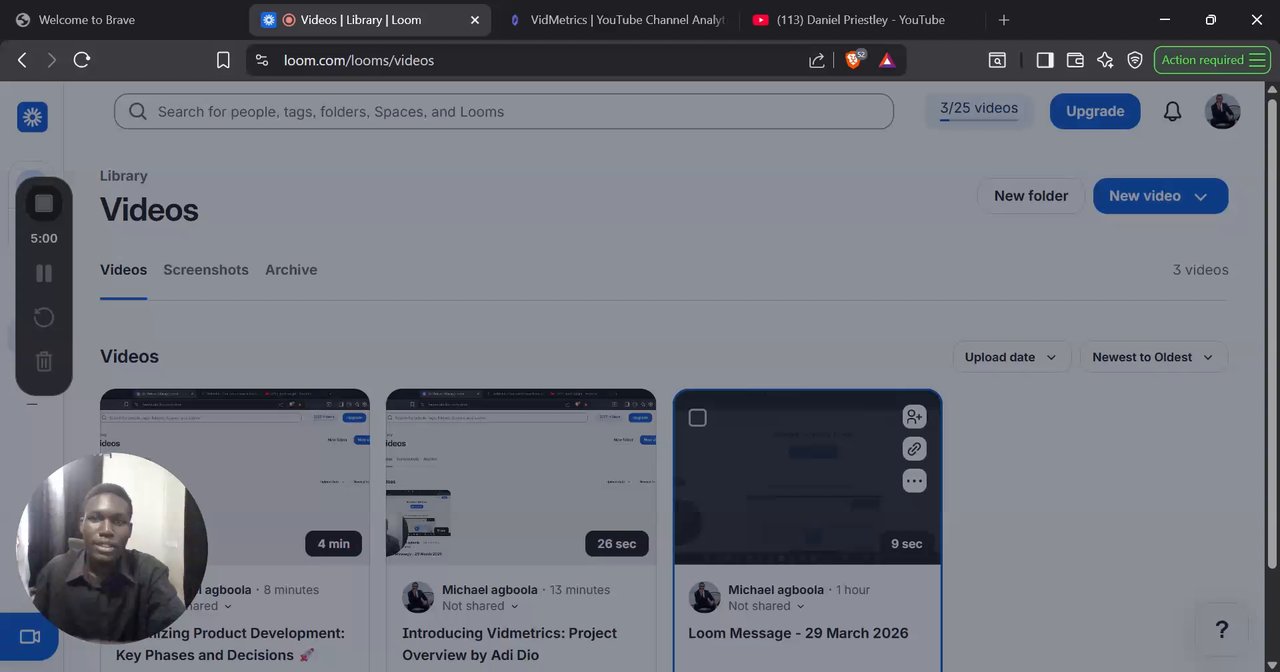Open the Brave VPN shield icon
The height and width of the screenshot is (672, 1280).
[1135, 60]
